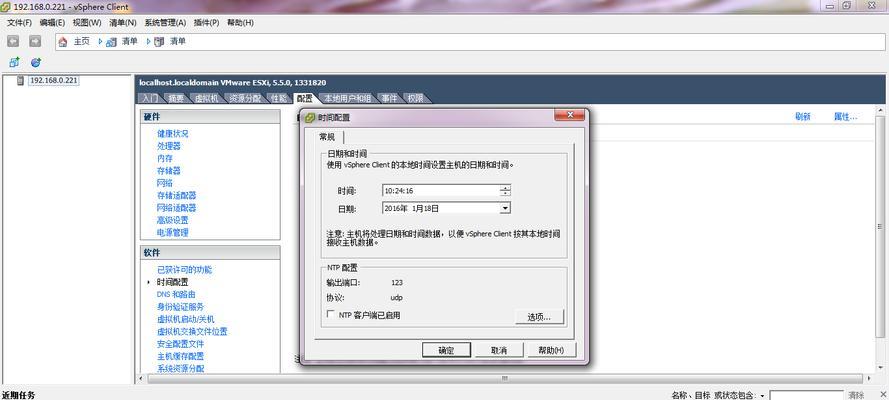
Task: Open 高级设置 in hardware list
Action: [x=173, y=220]
